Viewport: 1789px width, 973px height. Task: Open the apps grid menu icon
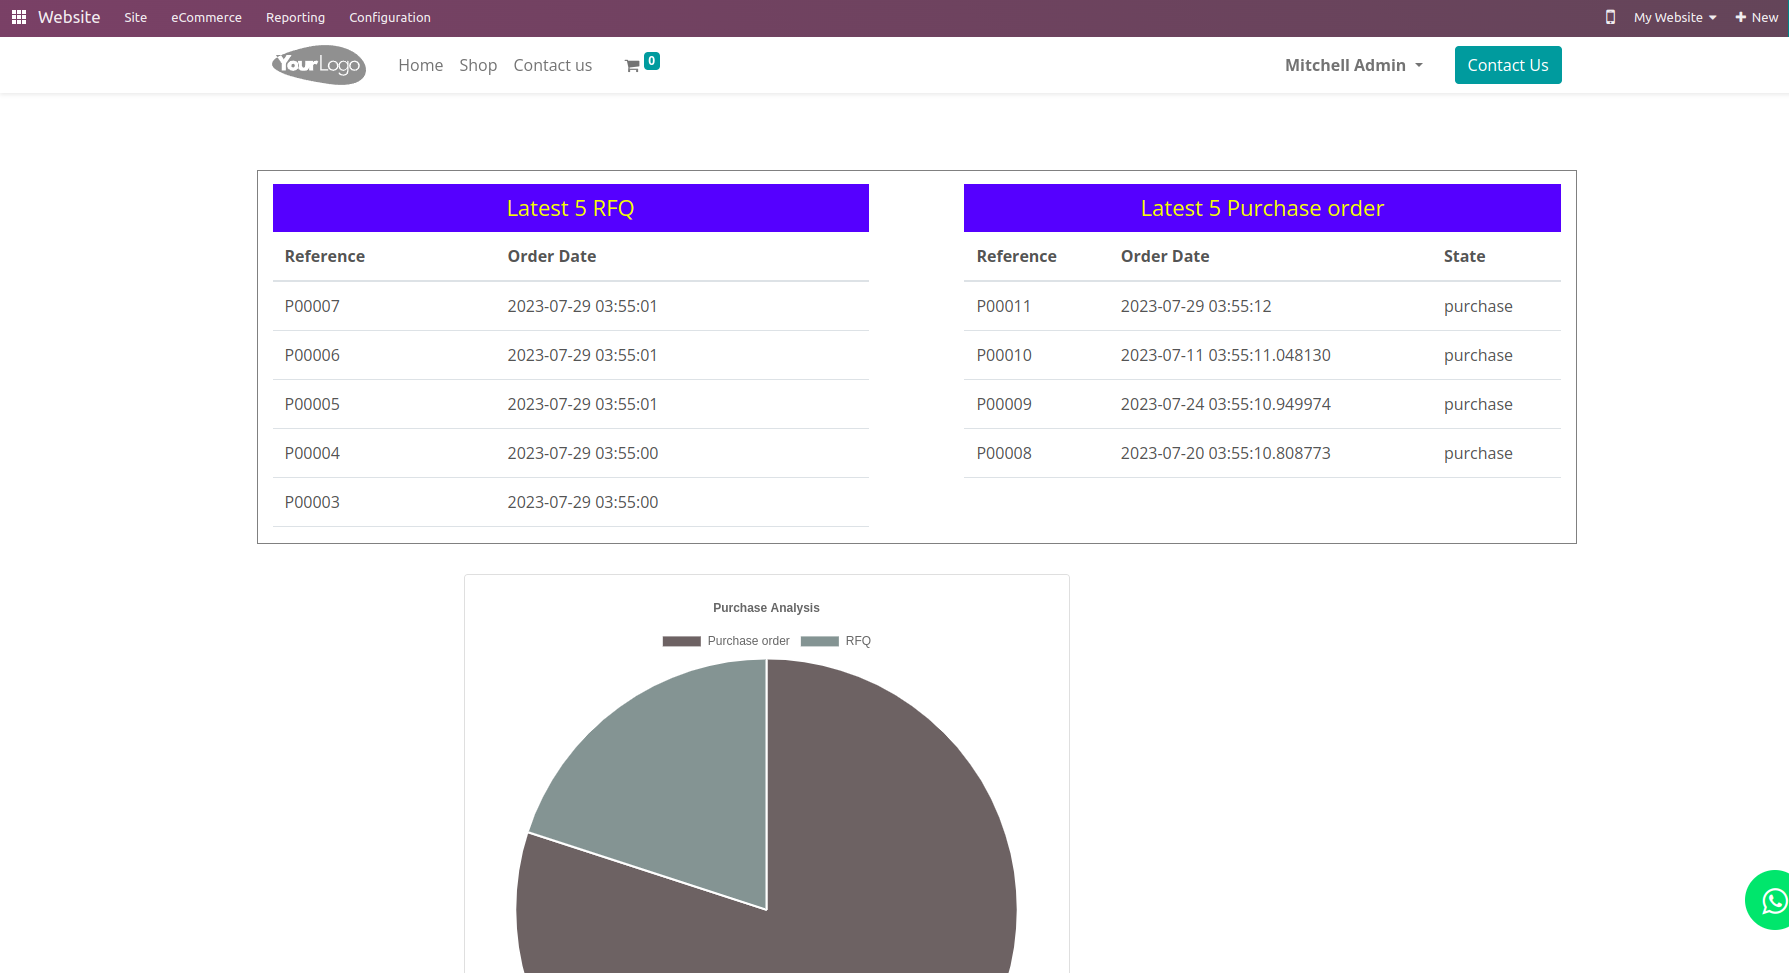click(18, 17)
